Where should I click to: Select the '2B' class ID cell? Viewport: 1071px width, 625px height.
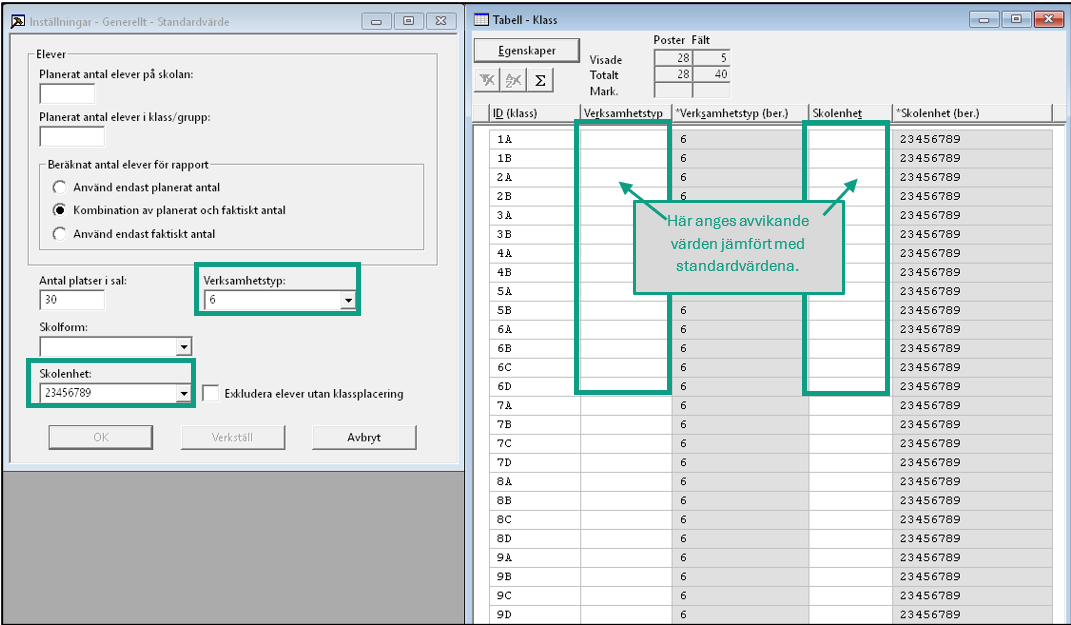(535, 196)
